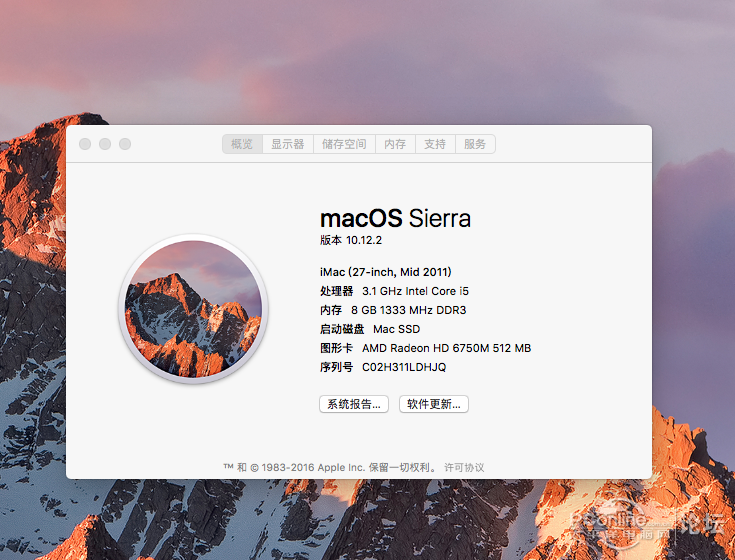The height and width of the screenshot is (560, 735).
Task: Select the 储存空间 tab
Action: pyautogui.click(x=344, y=144)
